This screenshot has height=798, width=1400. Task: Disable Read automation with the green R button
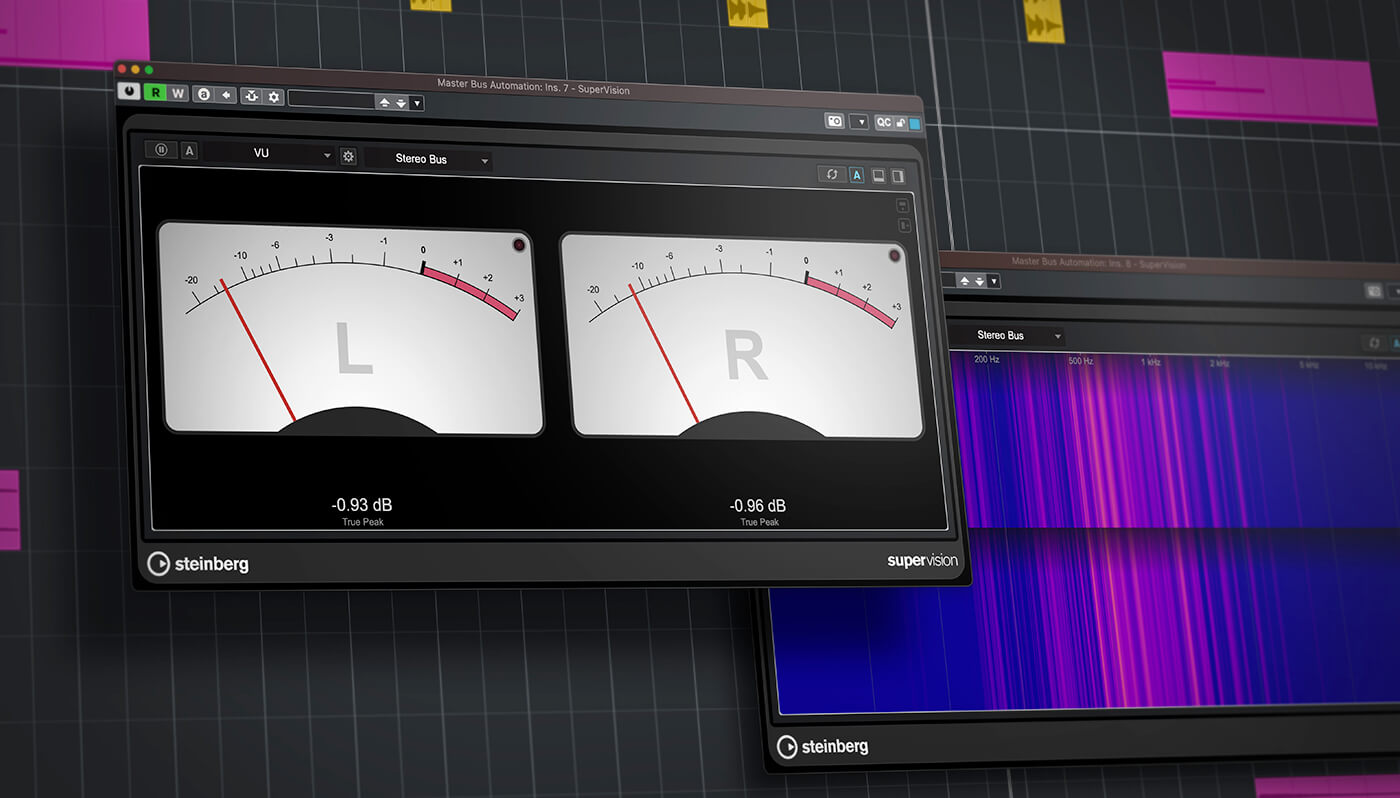click(x=158, y=94)
